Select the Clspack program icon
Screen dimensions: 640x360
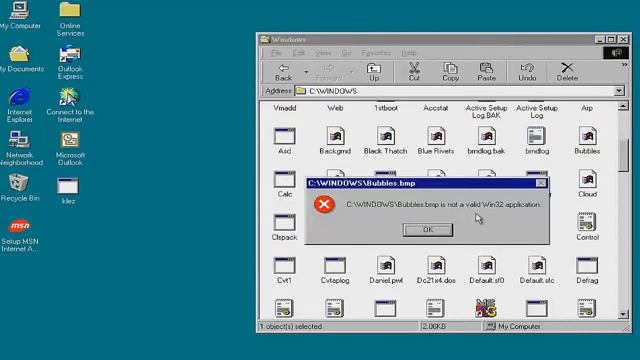pyautogui.click(x=284, y=227)
